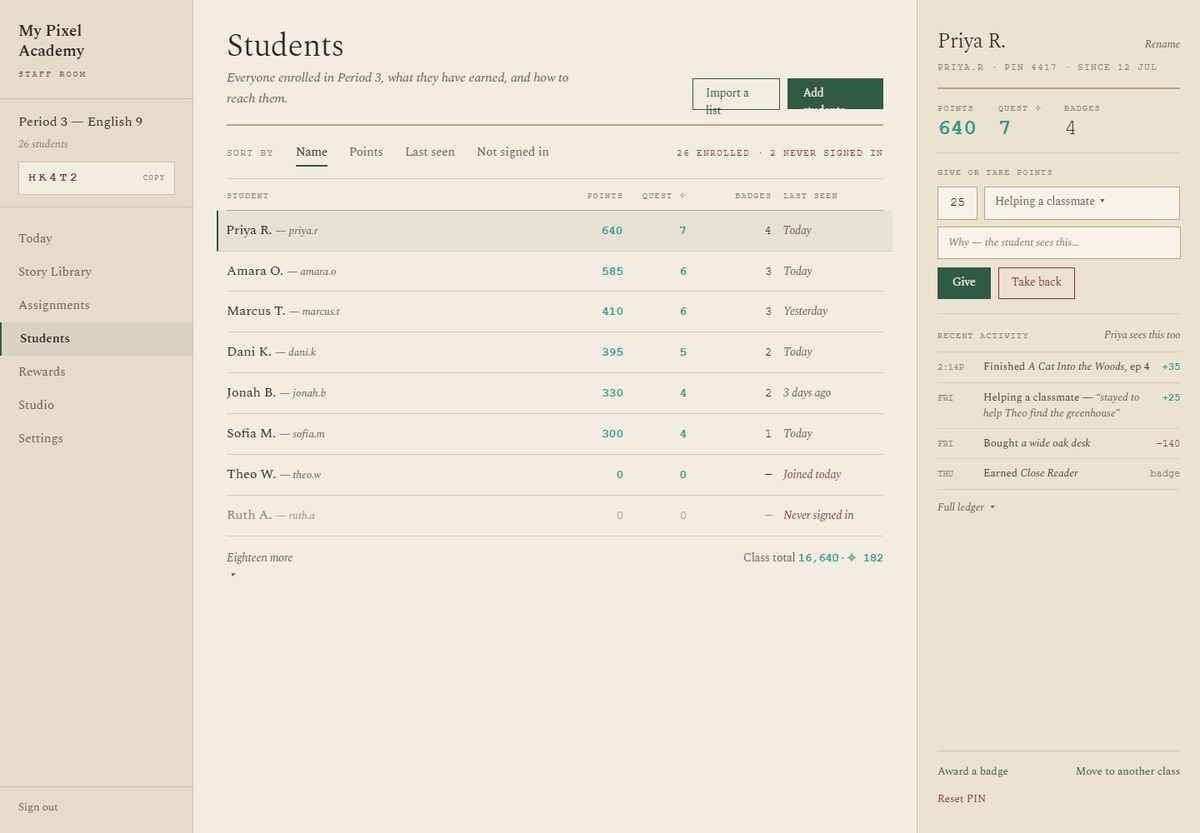
Task: Click the Give points button
Action: (x=964, y=283)
